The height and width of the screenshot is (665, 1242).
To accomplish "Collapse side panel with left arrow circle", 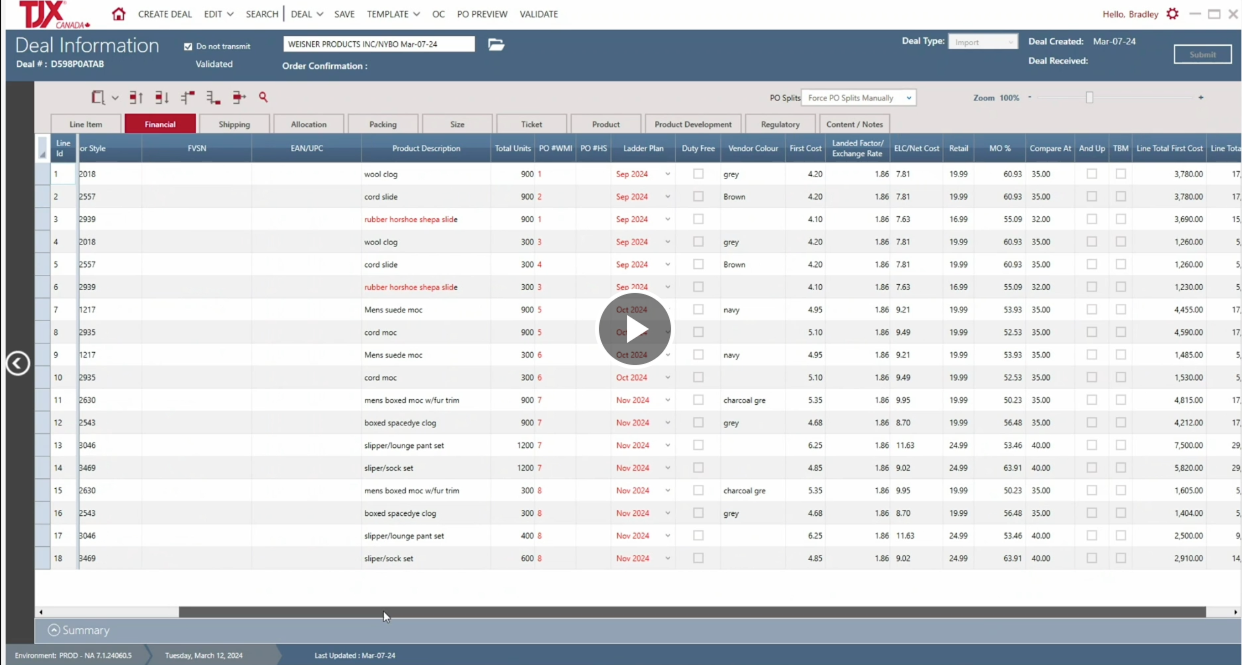I will coord(18,363).
